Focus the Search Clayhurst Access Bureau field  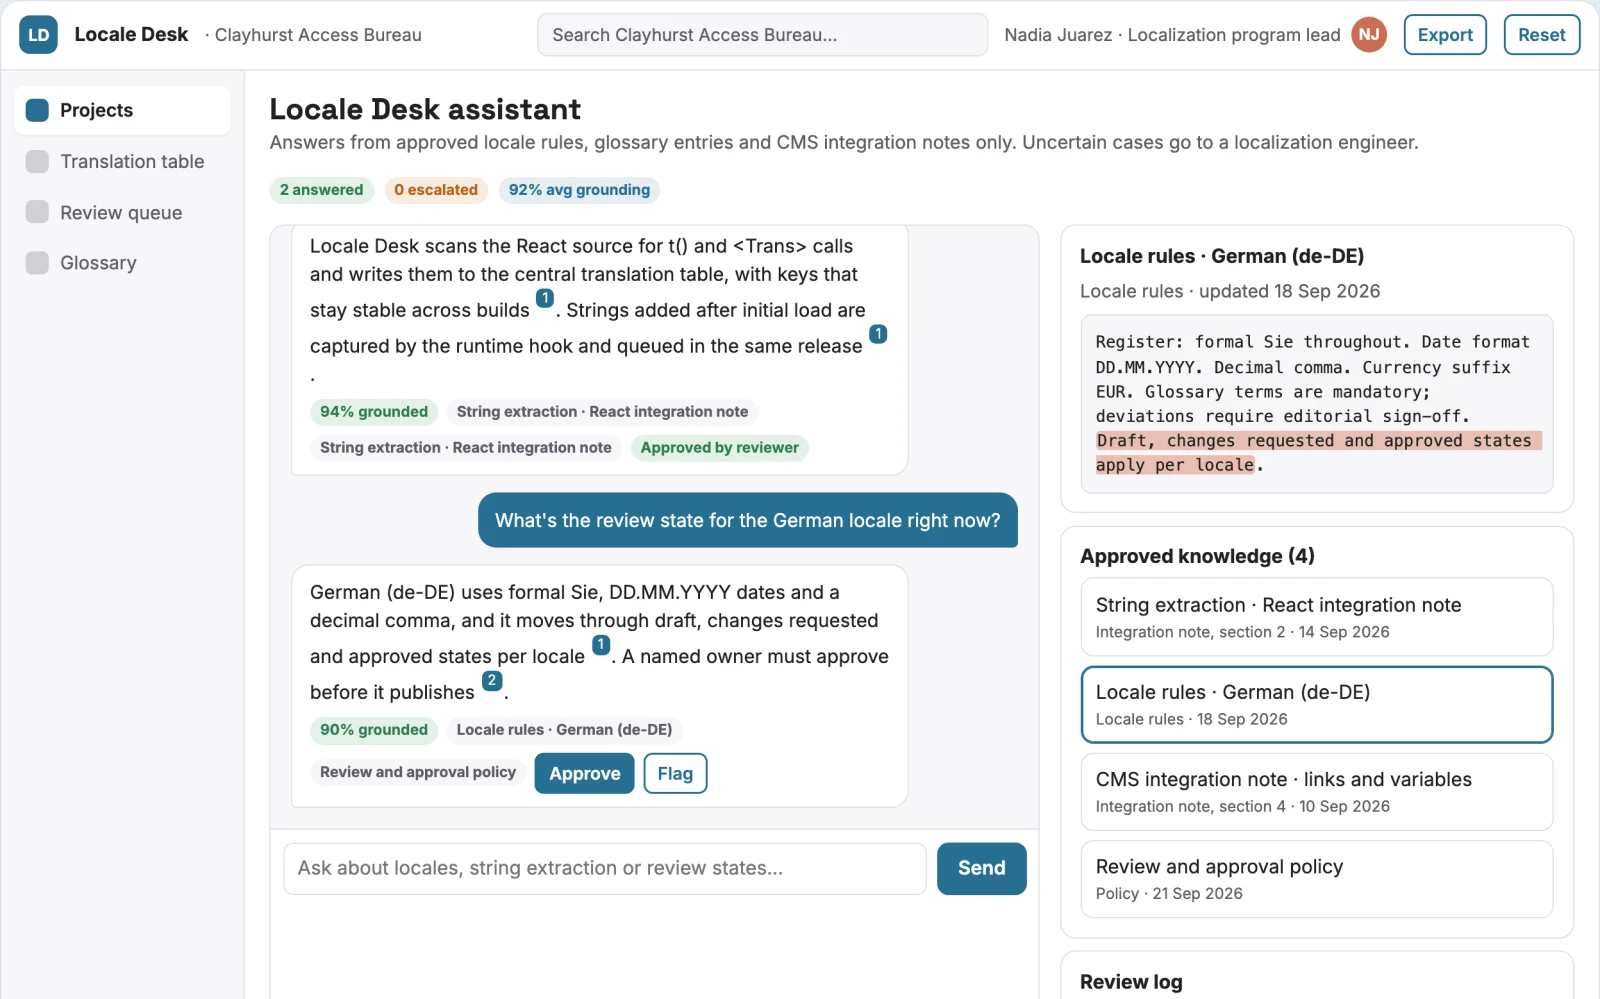(x=762, y=35)
